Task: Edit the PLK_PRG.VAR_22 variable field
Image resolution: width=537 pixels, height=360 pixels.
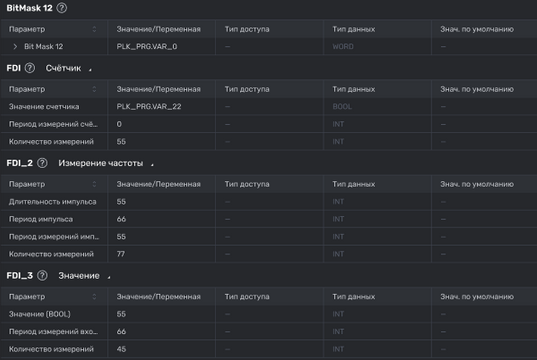Action: [x=162, y=107]
